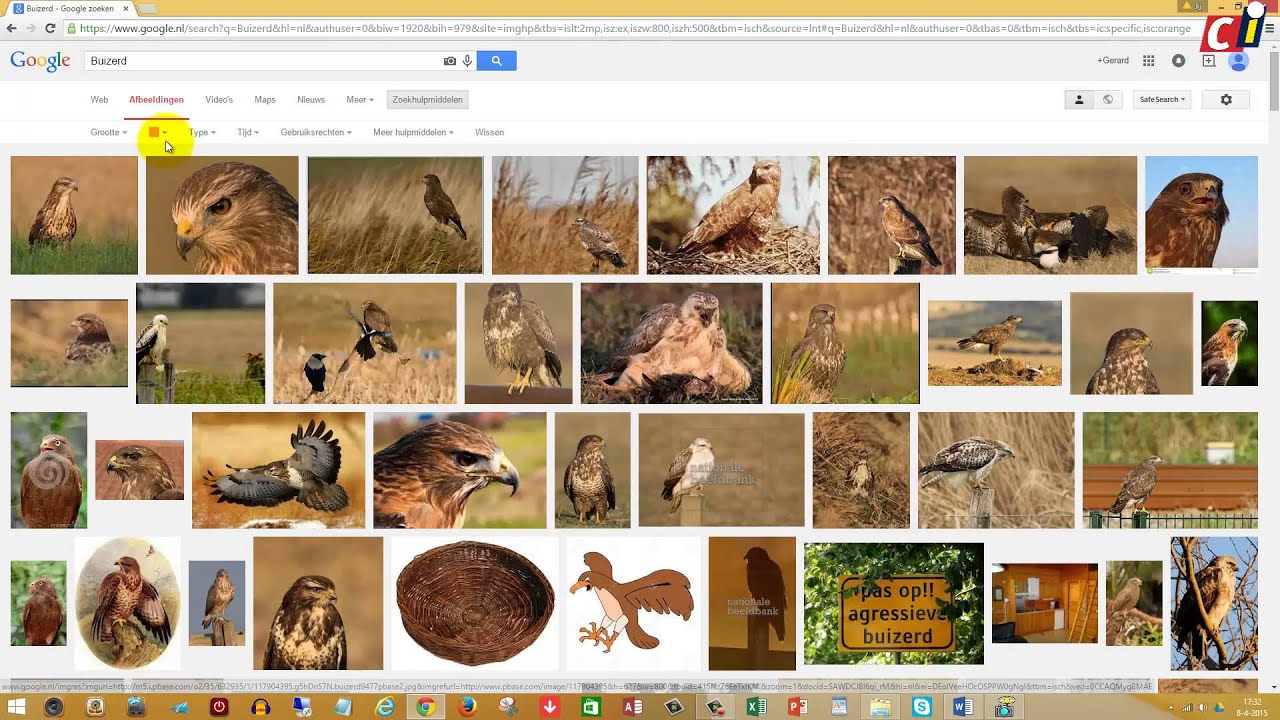The height and width of the screenshot is (720, 1280).
Task: Open Meer hulpmiddelen dropdown
Action: [x=413, y=132]
